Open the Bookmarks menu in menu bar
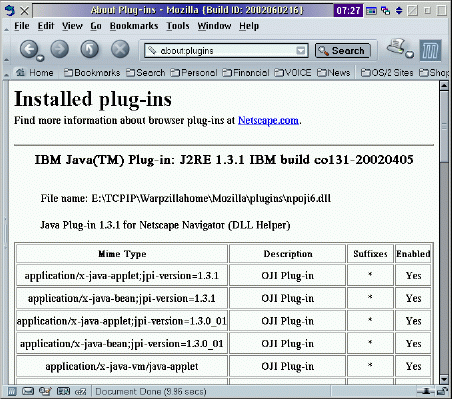Viewport: 452px width, 399px height. (x=134, y=26)
